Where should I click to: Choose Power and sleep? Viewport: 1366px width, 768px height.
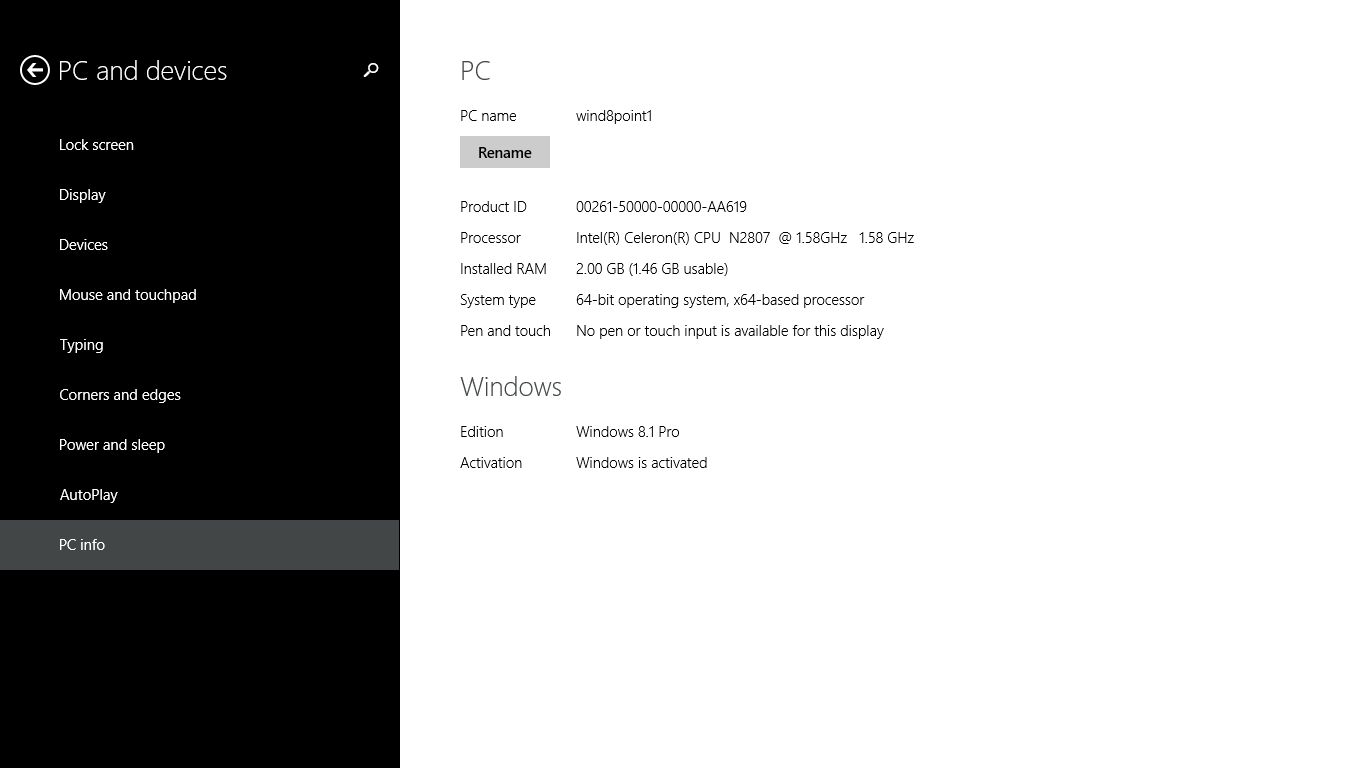(x=200, y=445)
